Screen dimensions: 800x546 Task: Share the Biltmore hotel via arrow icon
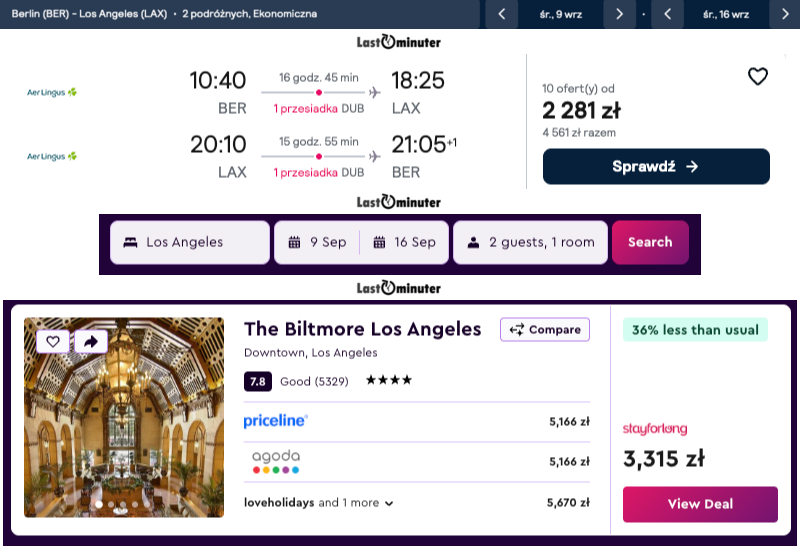(91, 341)
